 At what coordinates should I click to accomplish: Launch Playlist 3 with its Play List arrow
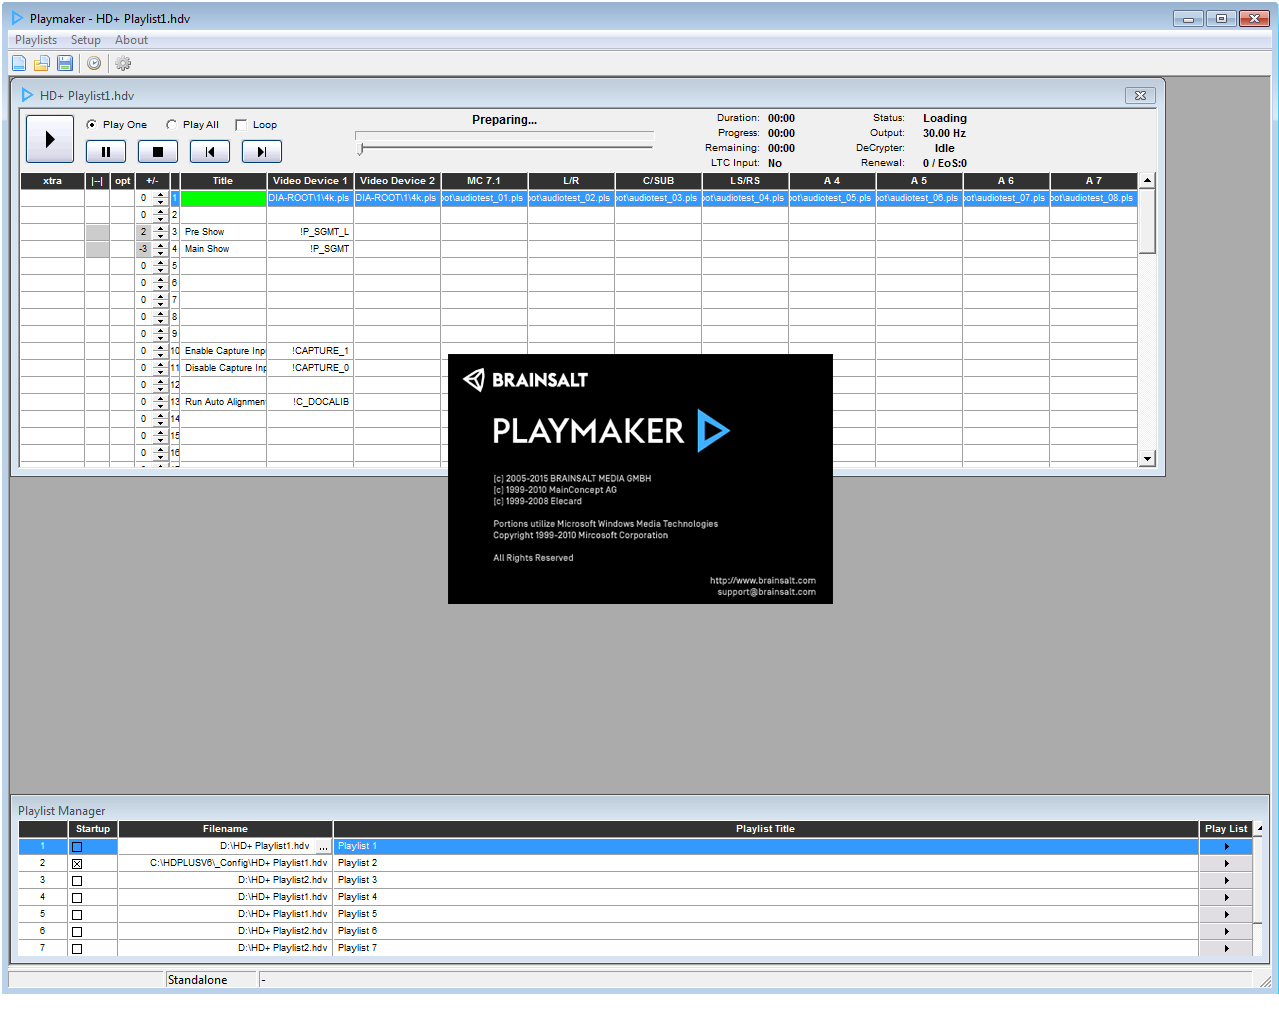pyautogui.click(x=1226, y=881)
